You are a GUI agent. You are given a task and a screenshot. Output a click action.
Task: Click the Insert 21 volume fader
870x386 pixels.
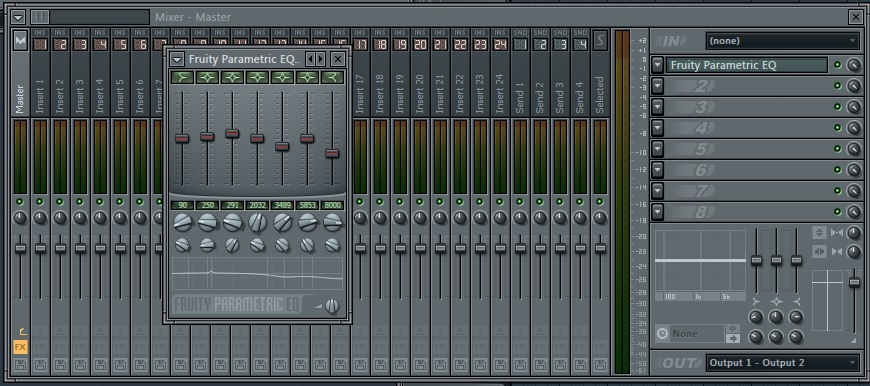[x=440, y=248]
